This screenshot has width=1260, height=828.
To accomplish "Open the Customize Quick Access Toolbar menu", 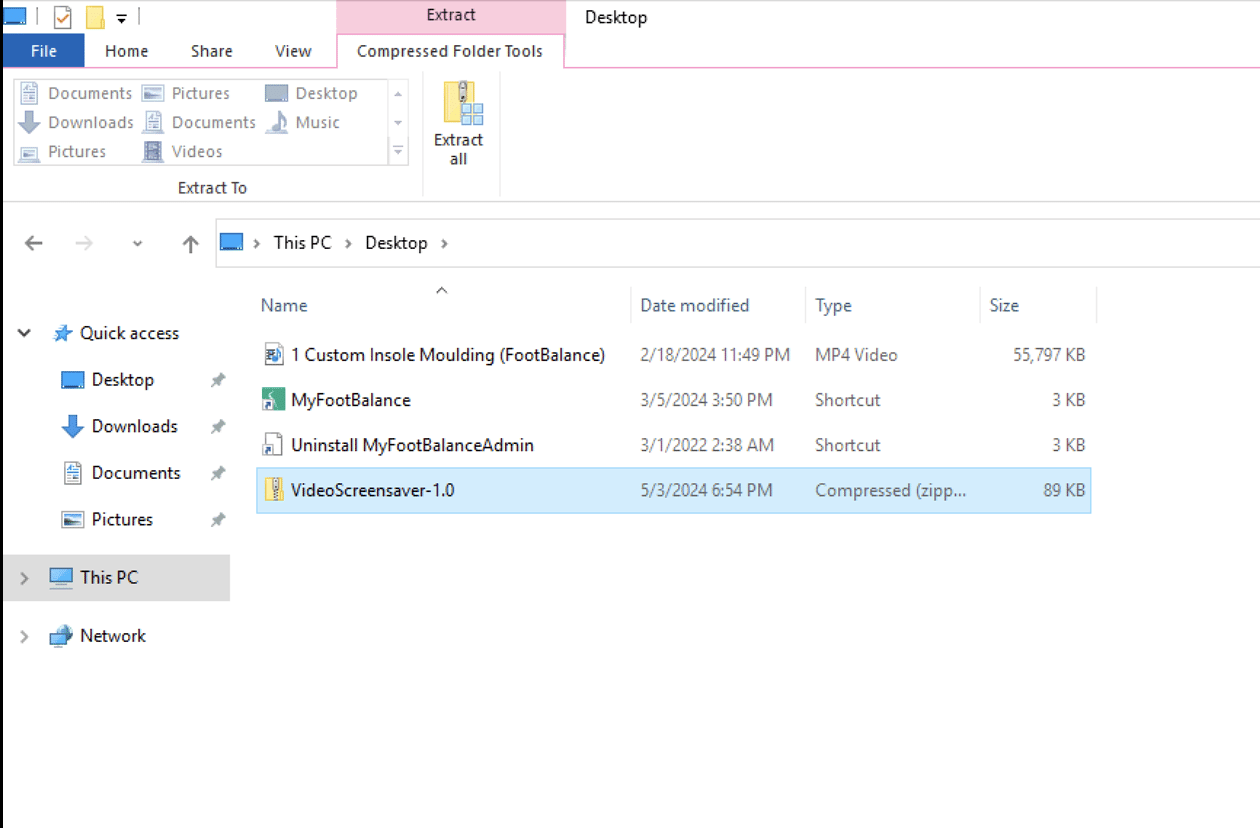I will click(x=122, y=16).
